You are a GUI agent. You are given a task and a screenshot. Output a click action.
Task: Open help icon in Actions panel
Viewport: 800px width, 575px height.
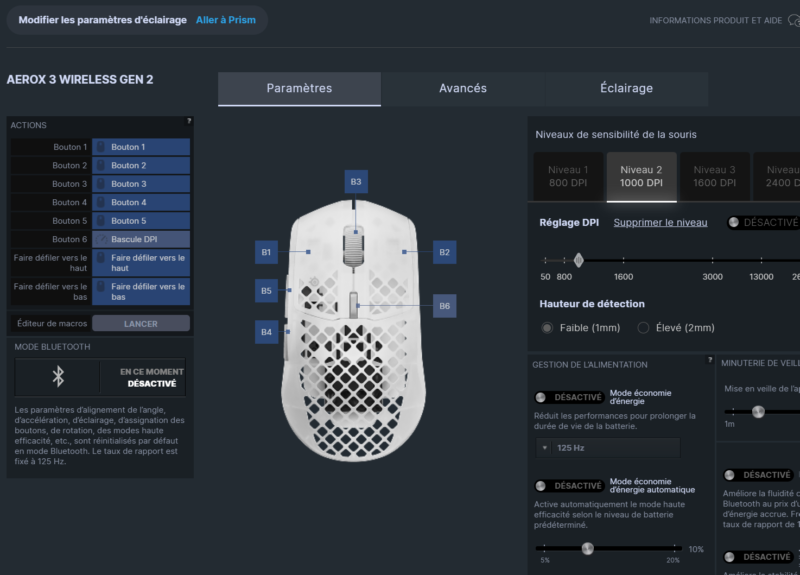click(189, 121)
